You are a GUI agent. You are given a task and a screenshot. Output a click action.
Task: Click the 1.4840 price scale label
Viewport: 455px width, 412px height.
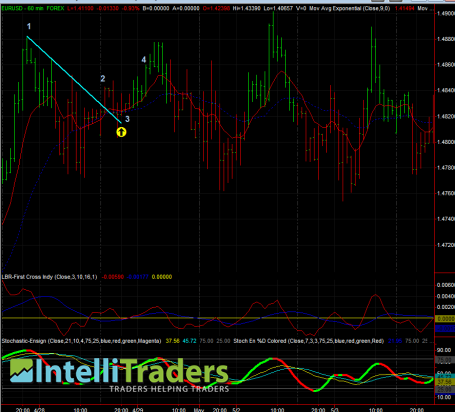446,90
